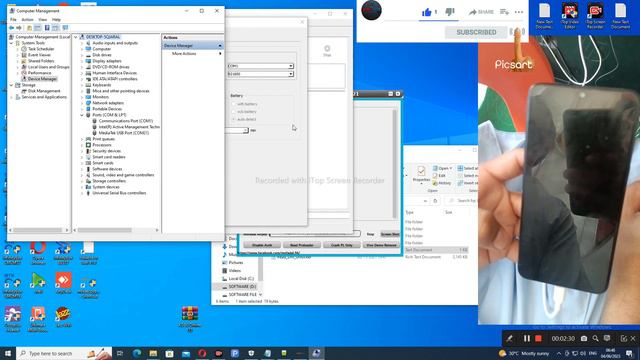
Task: Collapse Device Manager section in Actions pane
Action: tap(220, 46)
